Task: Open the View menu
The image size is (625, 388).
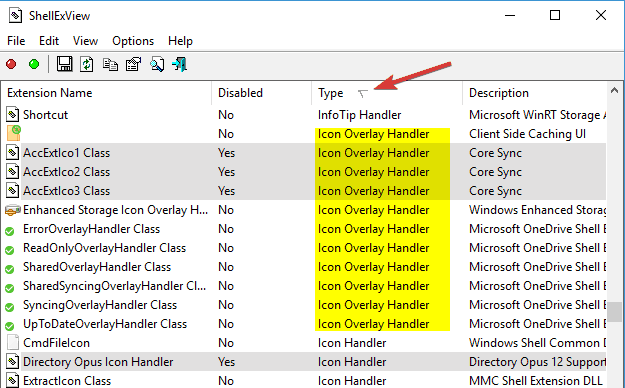Action: (x=85, y=41)
